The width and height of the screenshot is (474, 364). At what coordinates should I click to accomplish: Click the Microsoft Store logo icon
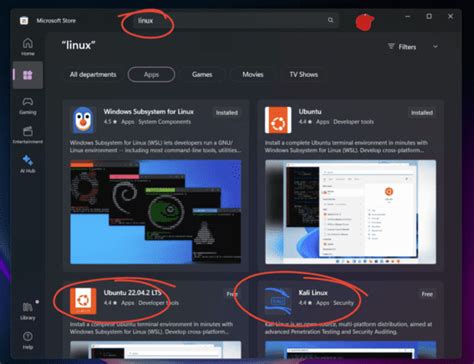pyautogui.click(x=24, y=21)
